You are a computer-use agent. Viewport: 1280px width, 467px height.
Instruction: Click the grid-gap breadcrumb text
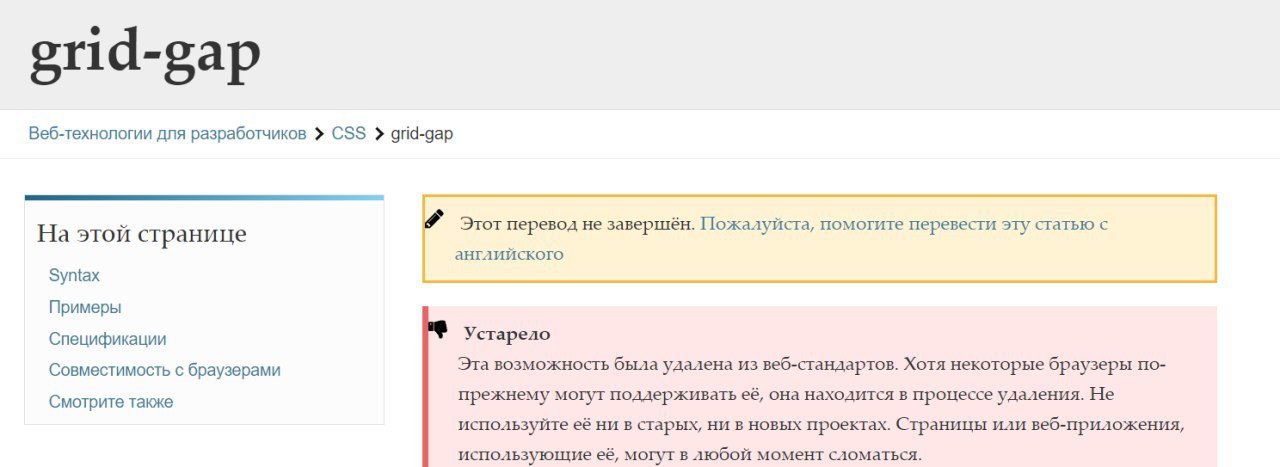coord(421,133)
